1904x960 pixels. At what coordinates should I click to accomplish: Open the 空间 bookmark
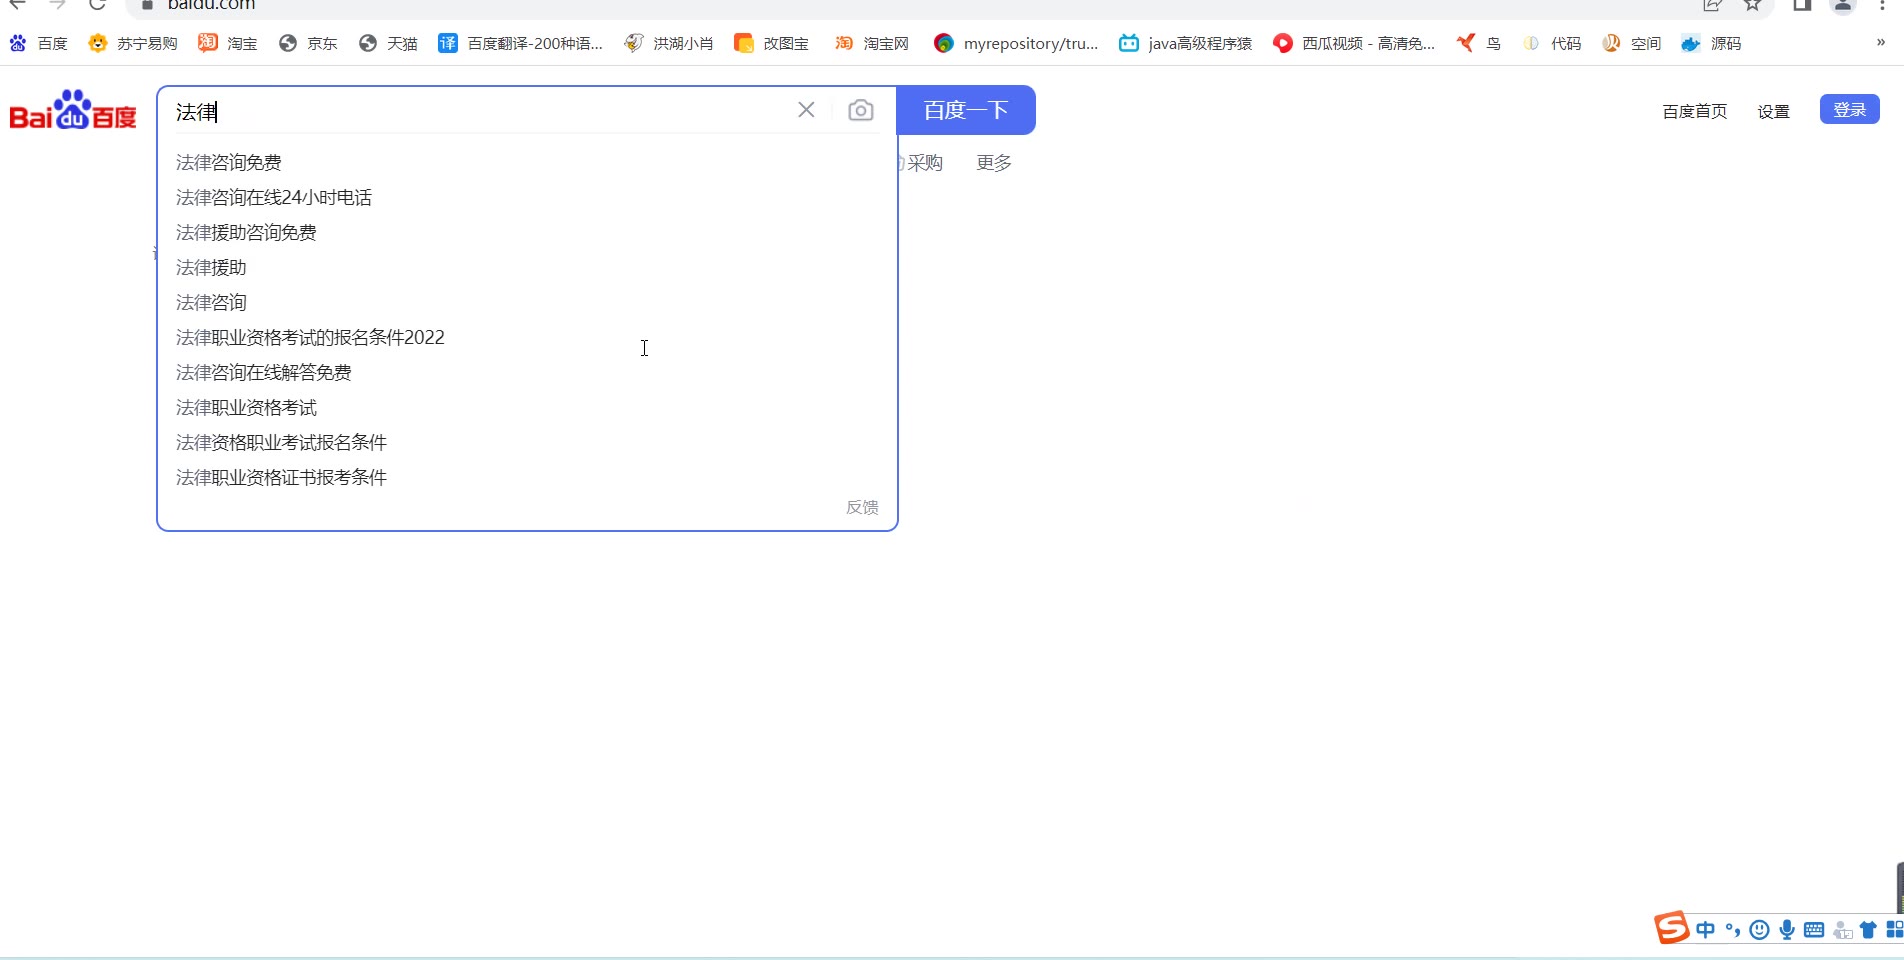pyautogui.click(x=1631, y=43)
